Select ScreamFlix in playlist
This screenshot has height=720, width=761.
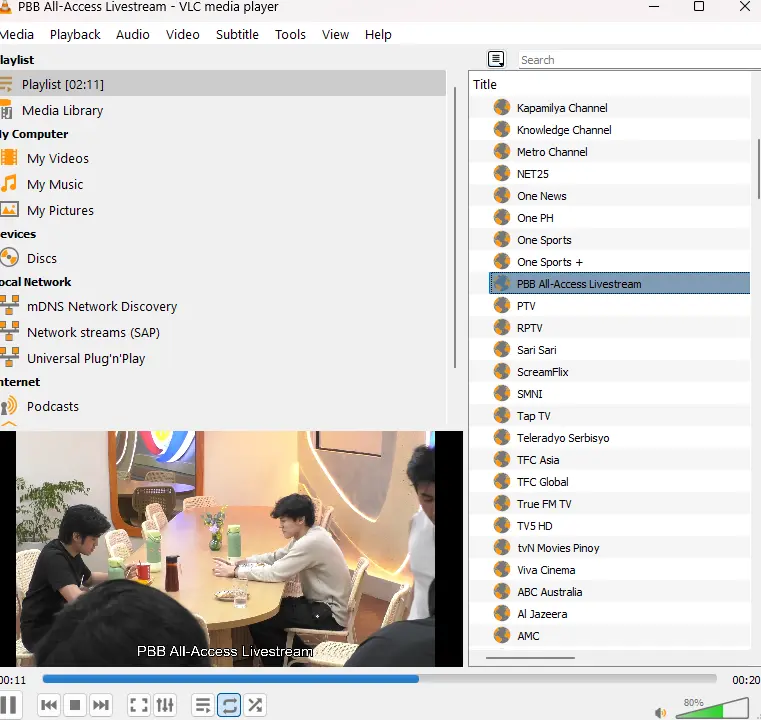pos(620,372)
